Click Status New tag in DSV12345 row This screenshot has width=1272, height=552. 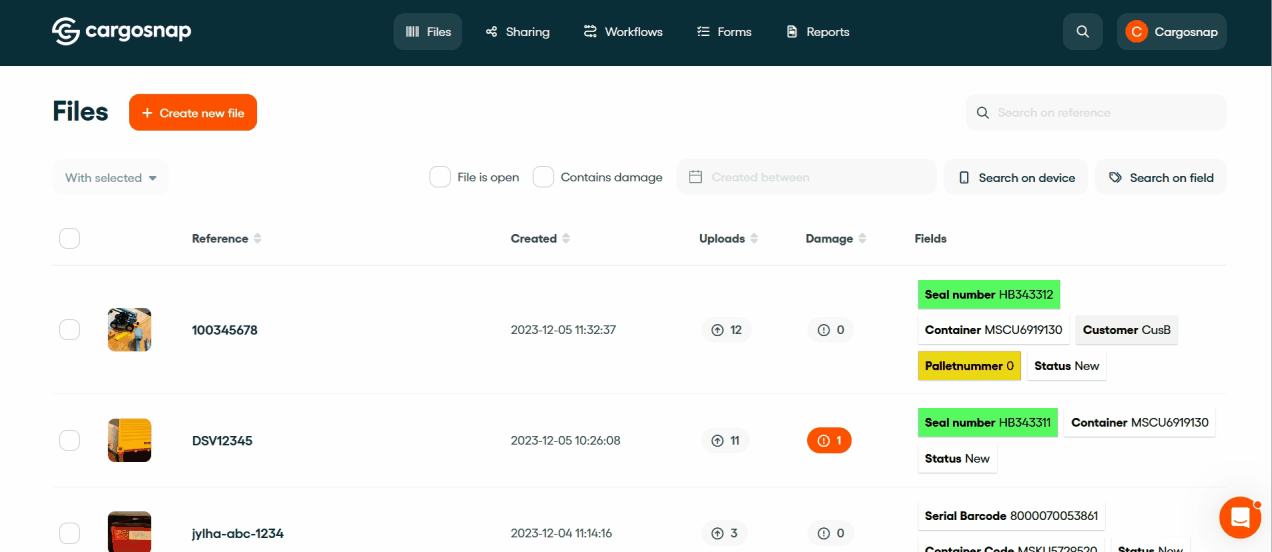(957, 459)
